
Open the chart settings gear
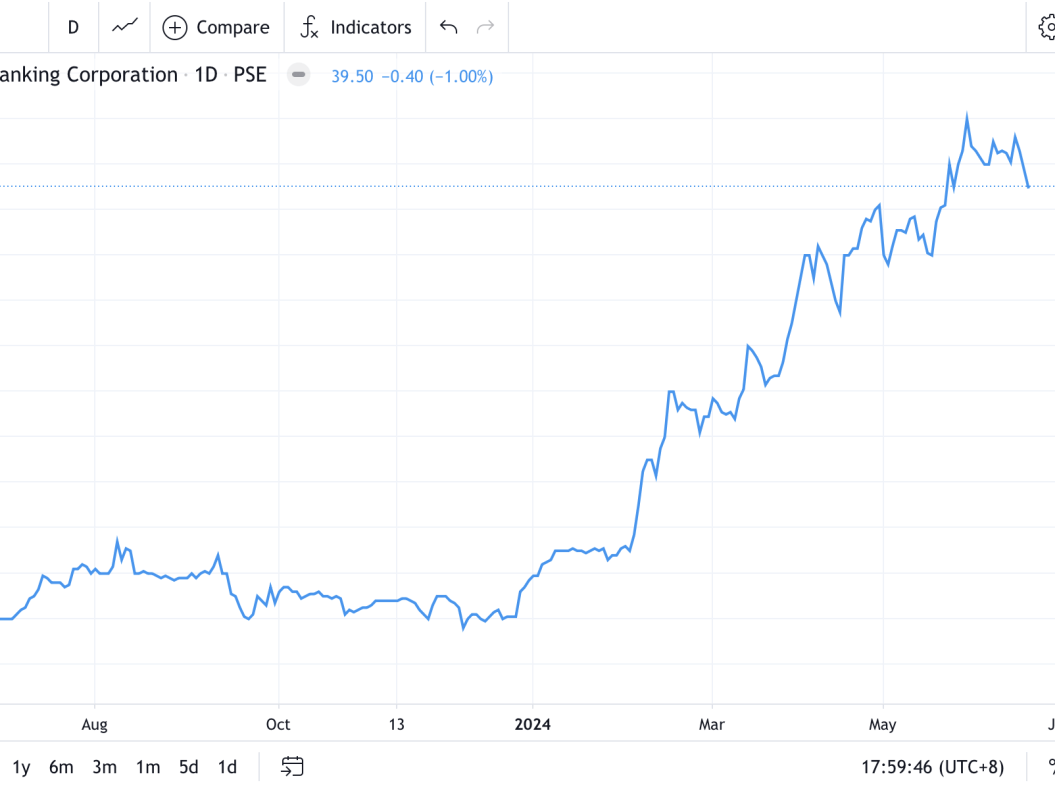[1048, 27]
